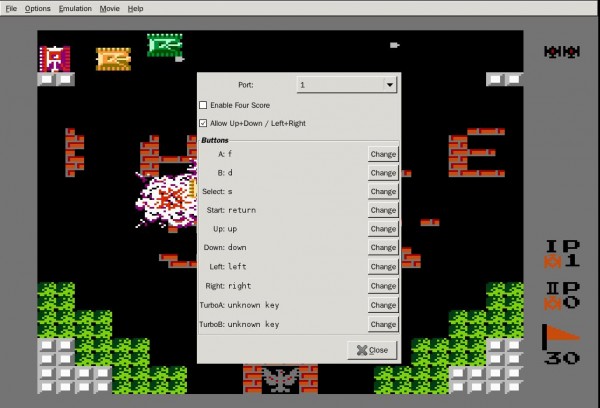Screen dimensions: 600x408
Task: Change the Left key binding
Action: coord(383,267)
